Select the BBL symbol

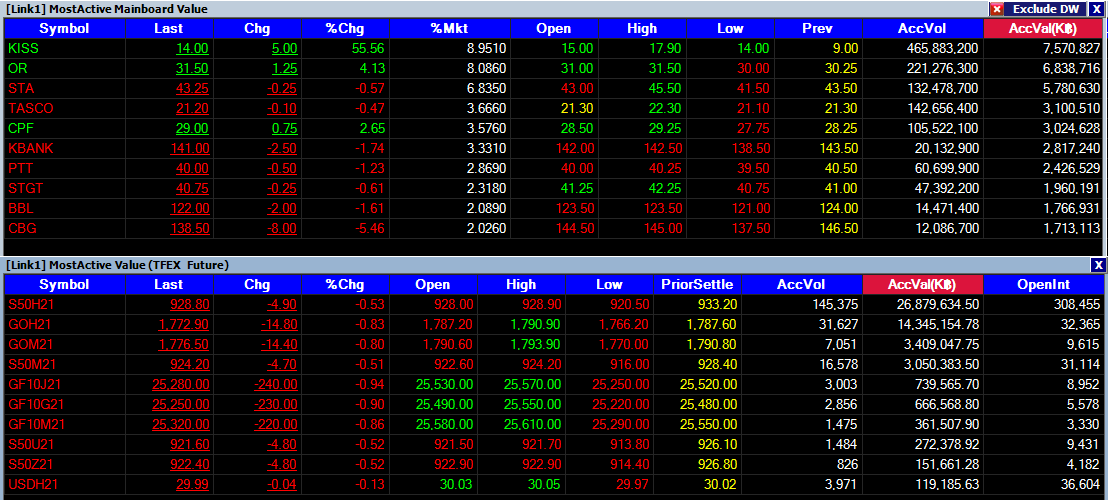tap(20, 209)
